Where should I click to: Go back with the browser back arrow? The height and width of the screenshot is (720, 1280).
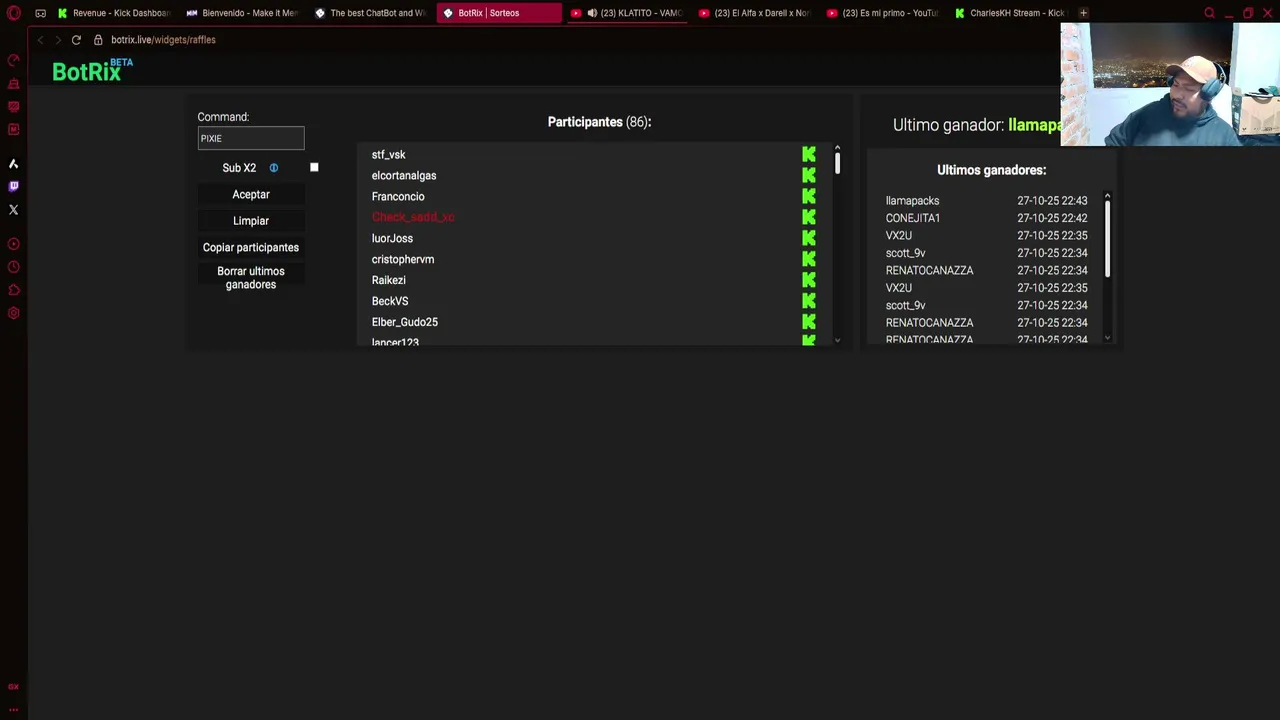coord(40,40)
